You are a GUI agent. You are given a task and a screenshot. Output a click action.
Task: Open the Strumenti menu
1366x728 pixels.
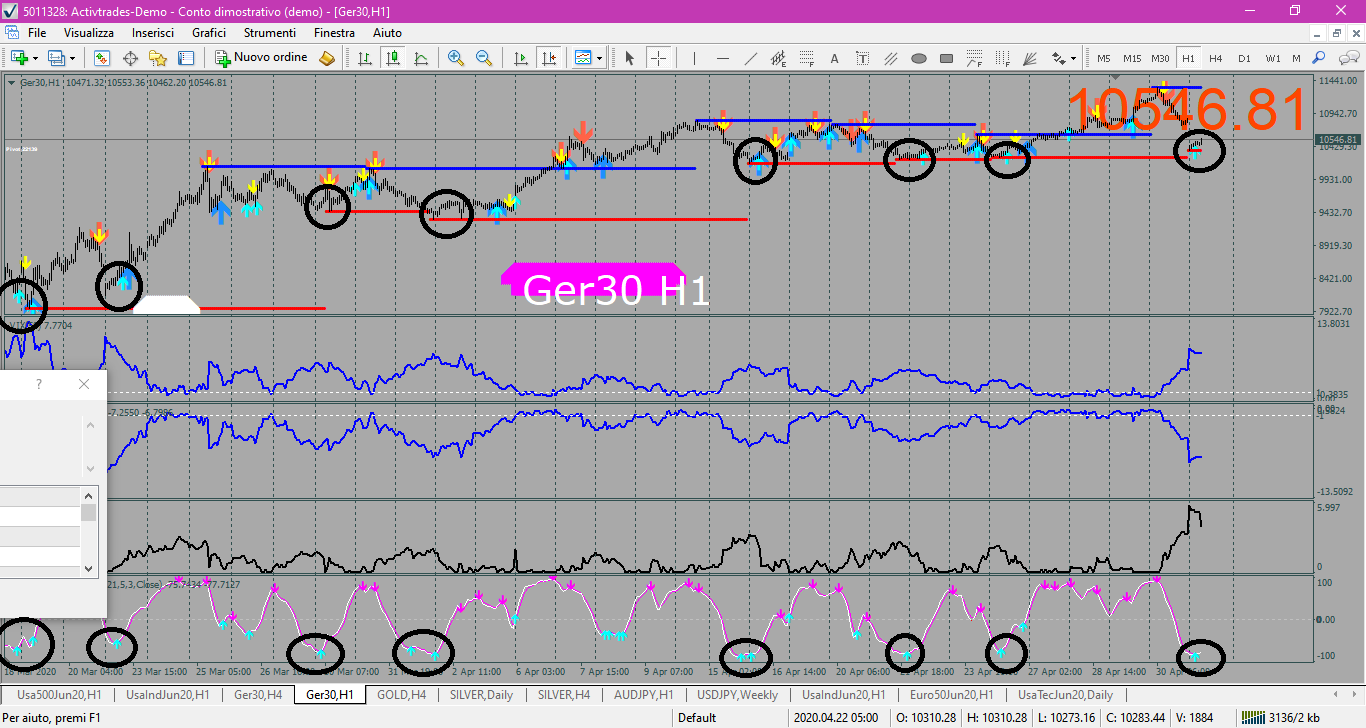270,33
